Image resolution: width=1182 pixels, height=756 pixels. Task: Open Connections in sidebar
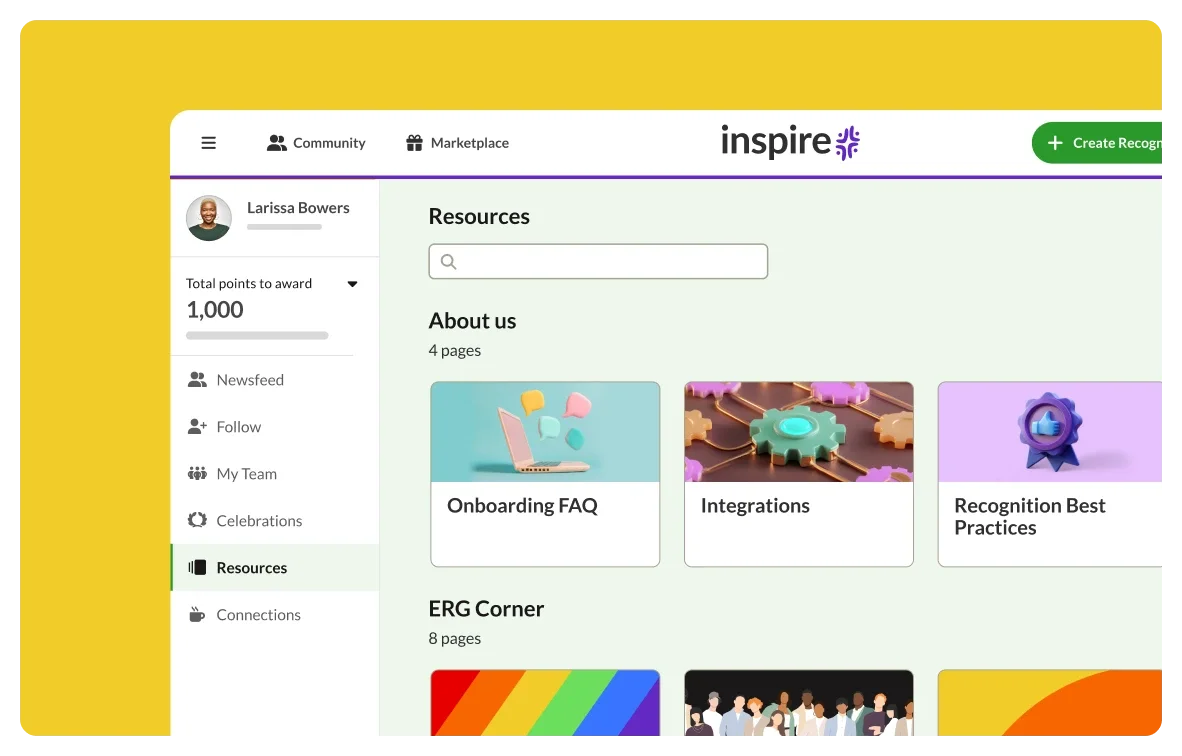[x=275, y=615]
